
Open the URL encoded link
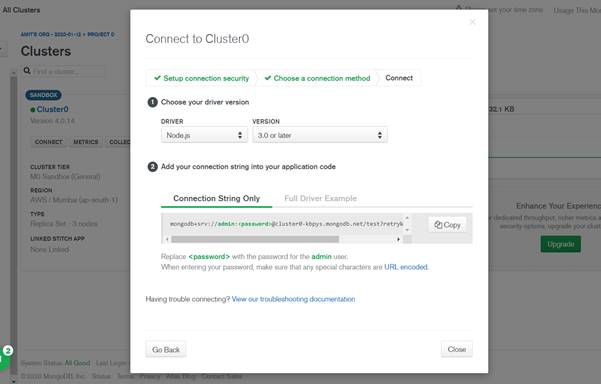coord(406,267)
